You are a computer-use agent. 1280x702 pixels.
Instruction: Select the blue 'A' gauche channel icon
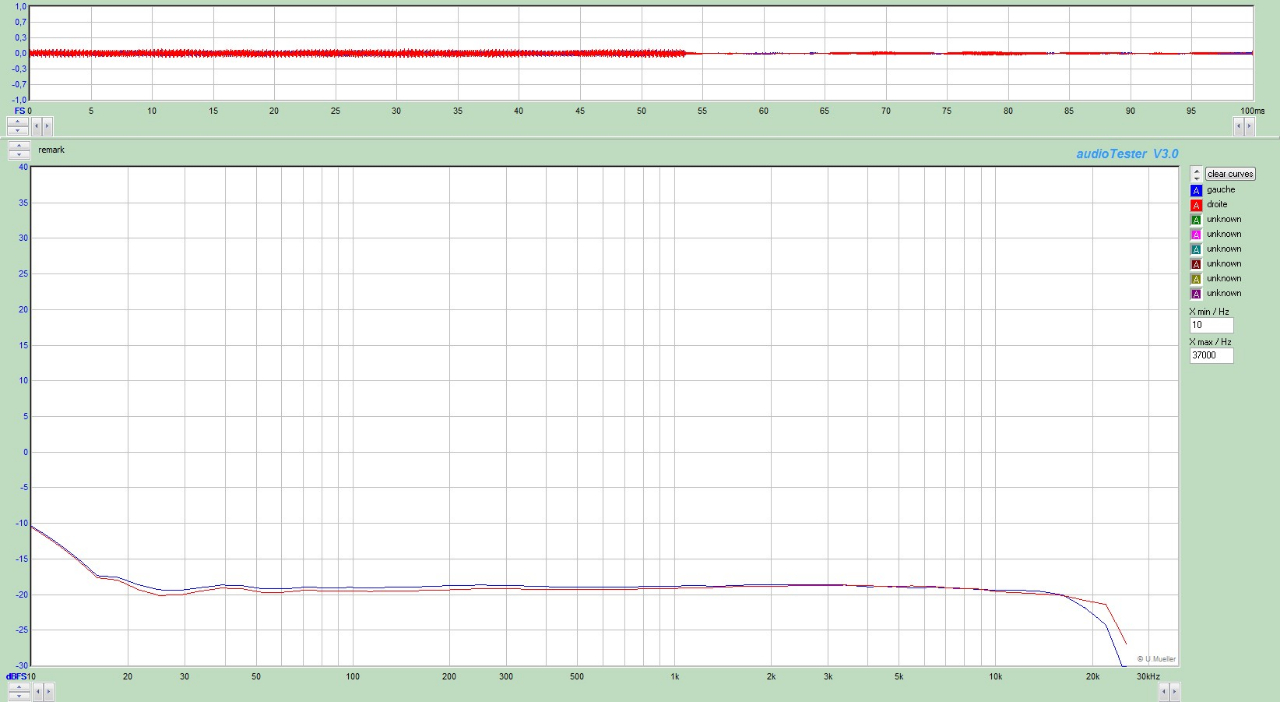1196,189
